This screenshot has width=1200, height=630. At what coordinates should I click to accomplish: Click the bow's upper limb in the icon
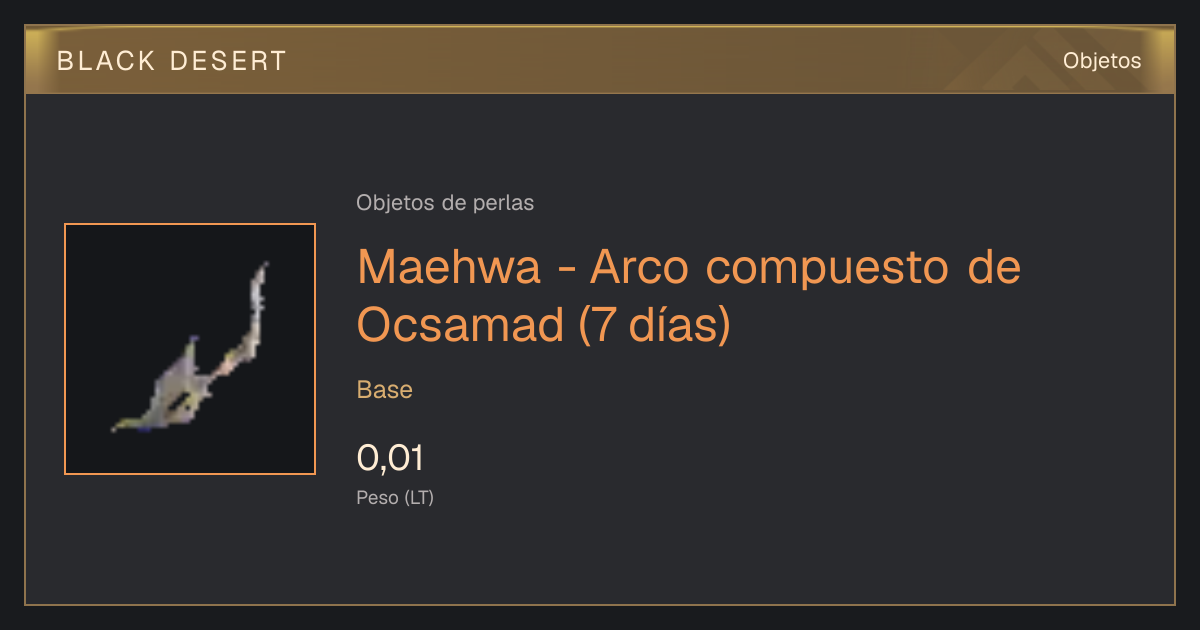tap(258, 300)
